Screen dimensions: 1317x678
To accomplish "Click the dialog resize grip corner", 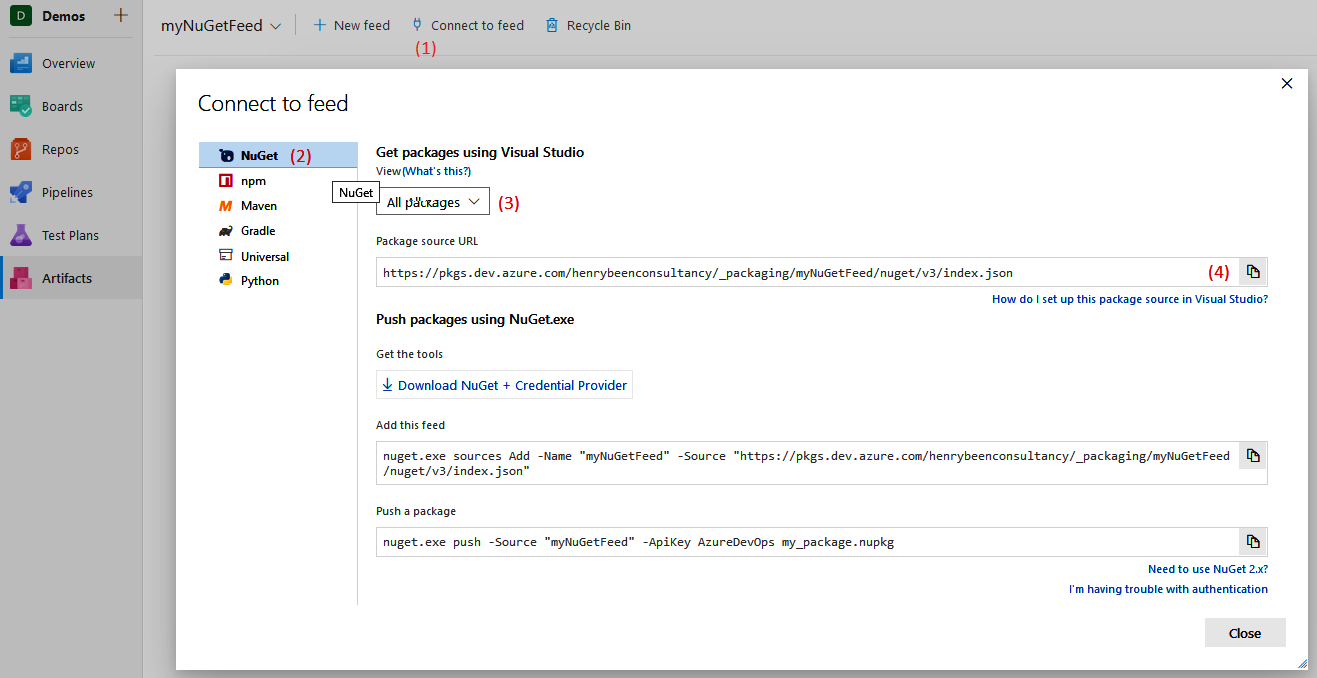I will point(1302,664).
